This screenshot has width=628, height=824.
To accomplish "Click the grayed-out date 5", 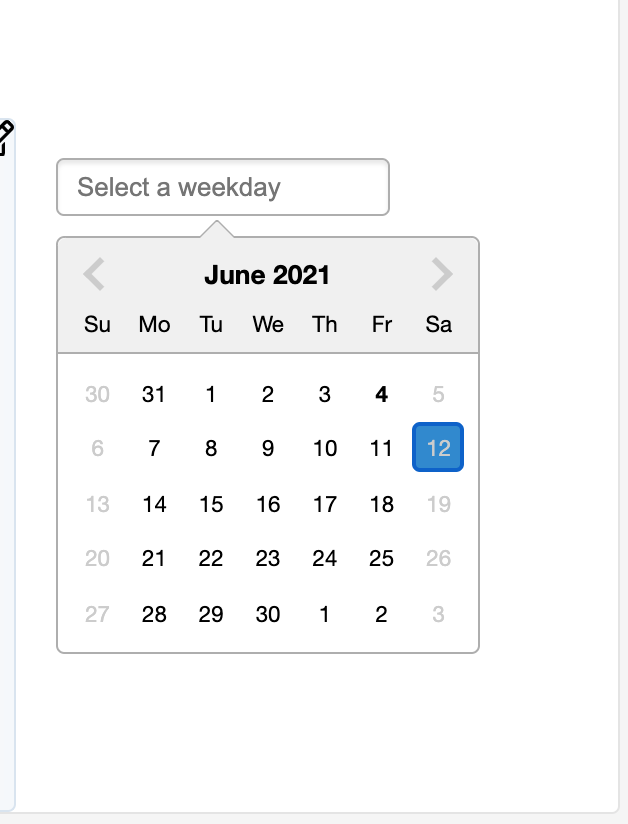I will (x=438, y=394).
